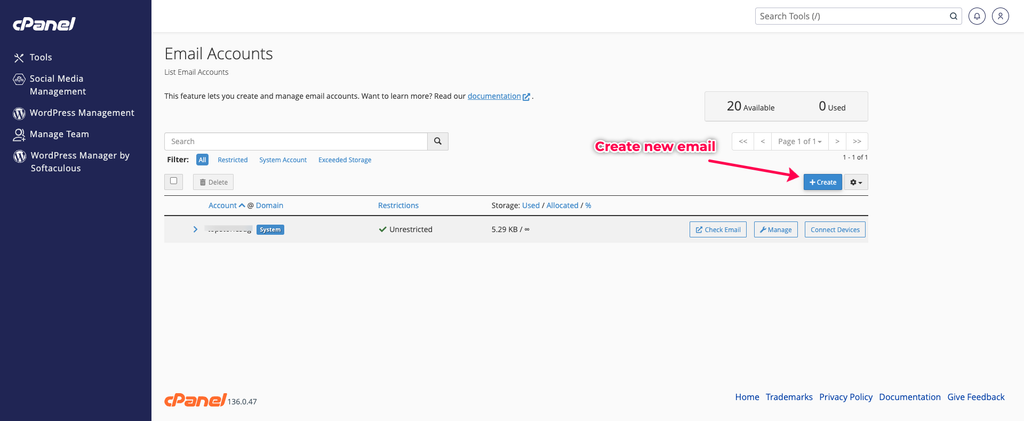Open Tools in the sidebar
Image resolution: width=1024 pixels, height=421 pixels.
(40, 57)
